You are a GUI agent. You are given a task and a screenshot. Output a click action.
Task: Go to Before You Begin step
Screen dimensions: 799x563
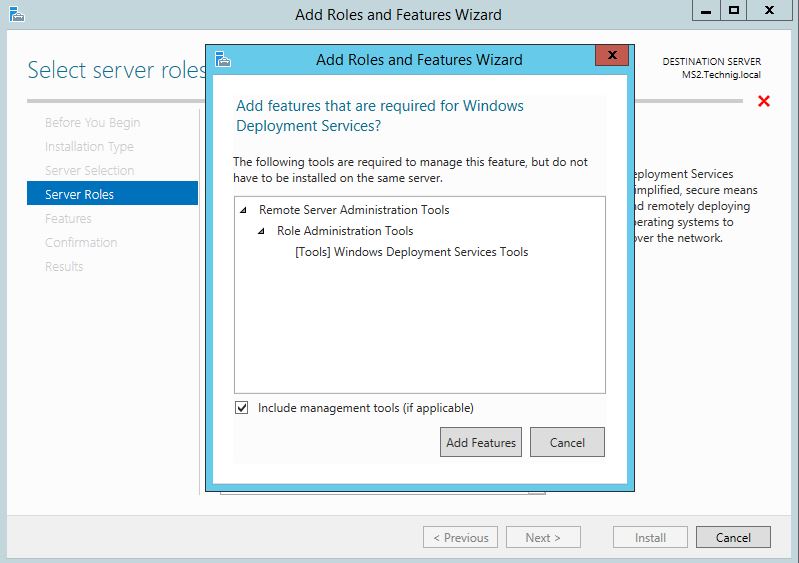point(92,123)
